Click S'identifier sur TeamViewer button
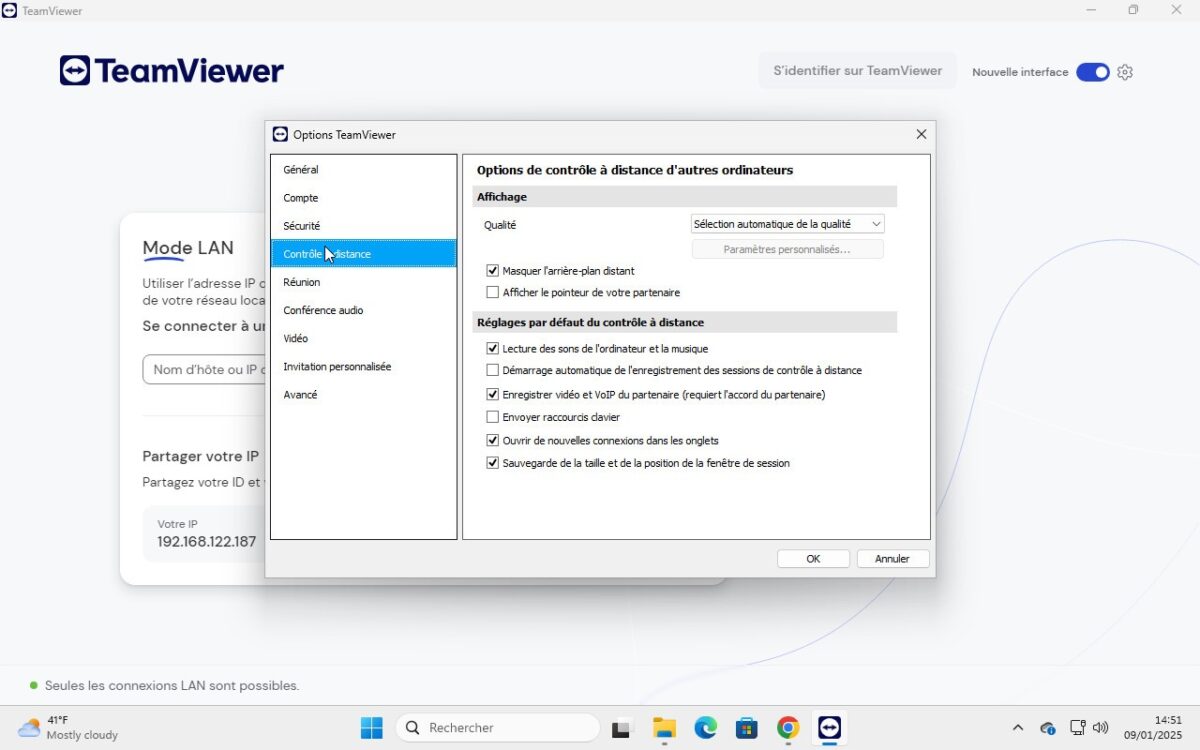 pyautogui.click(x=857, y=71)
